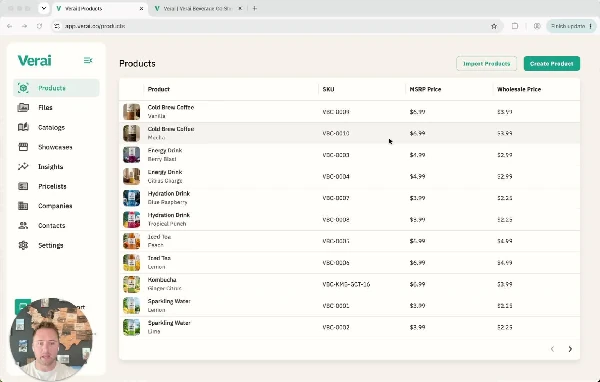Open Pricelists in the sidebar
Image resolution: width=600 pixels, height=382 pixels.
56,186
